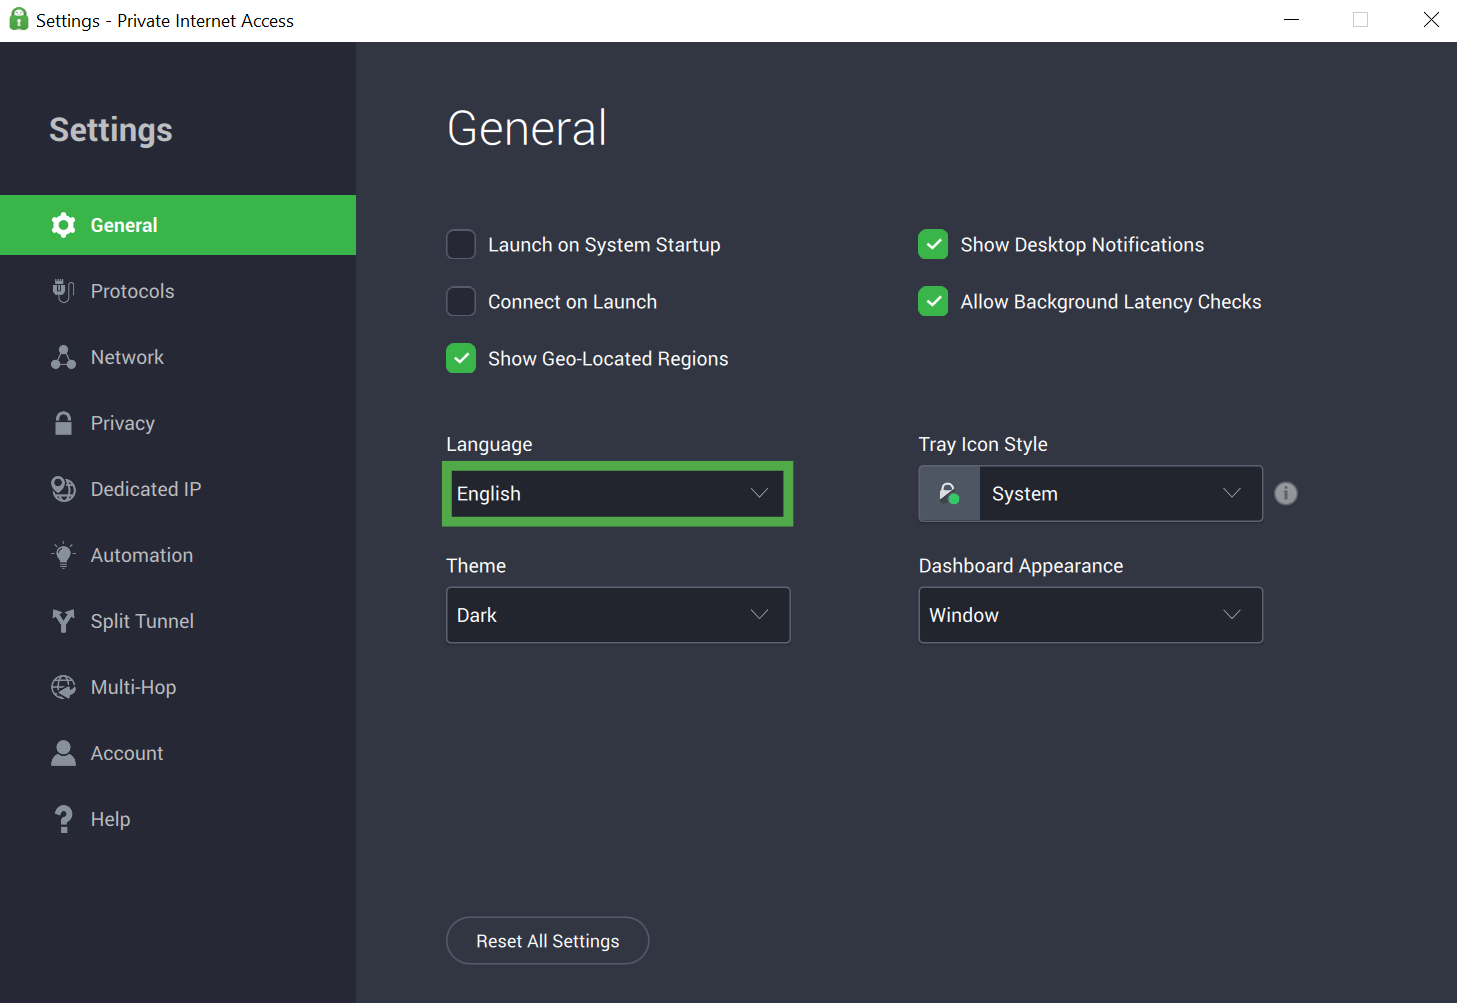Click the Dashboard Appearance label
This screenshot has height=1003, width=1457.
[1021, 566]
